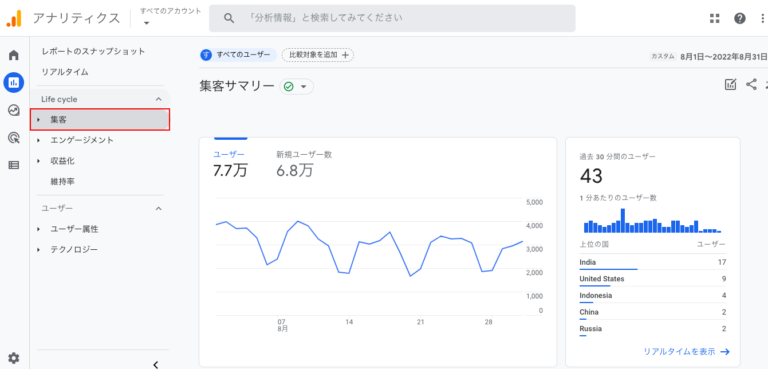The height and width of the screenshot is (369, 768).
Task: Click the search magnifier icon
Action: [229, 19]
